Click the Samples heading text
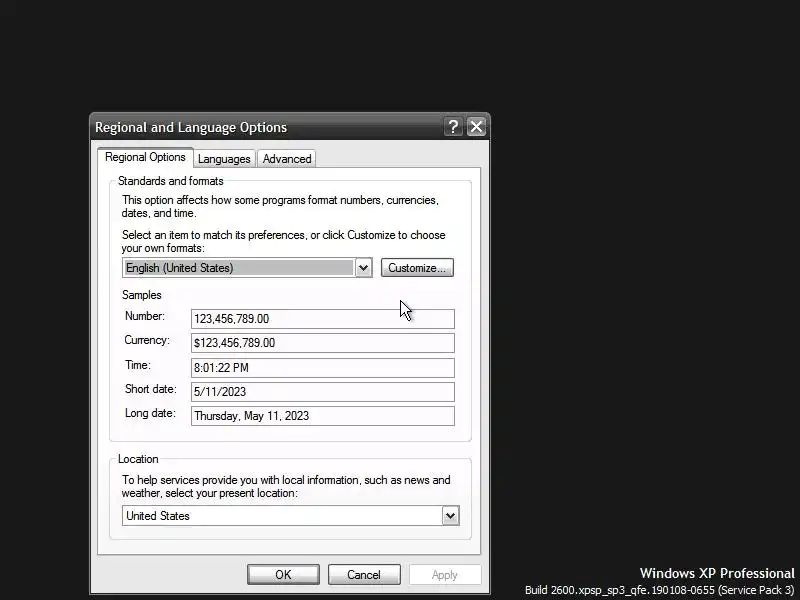Screen dimensions: 800x600 point(141,295)
